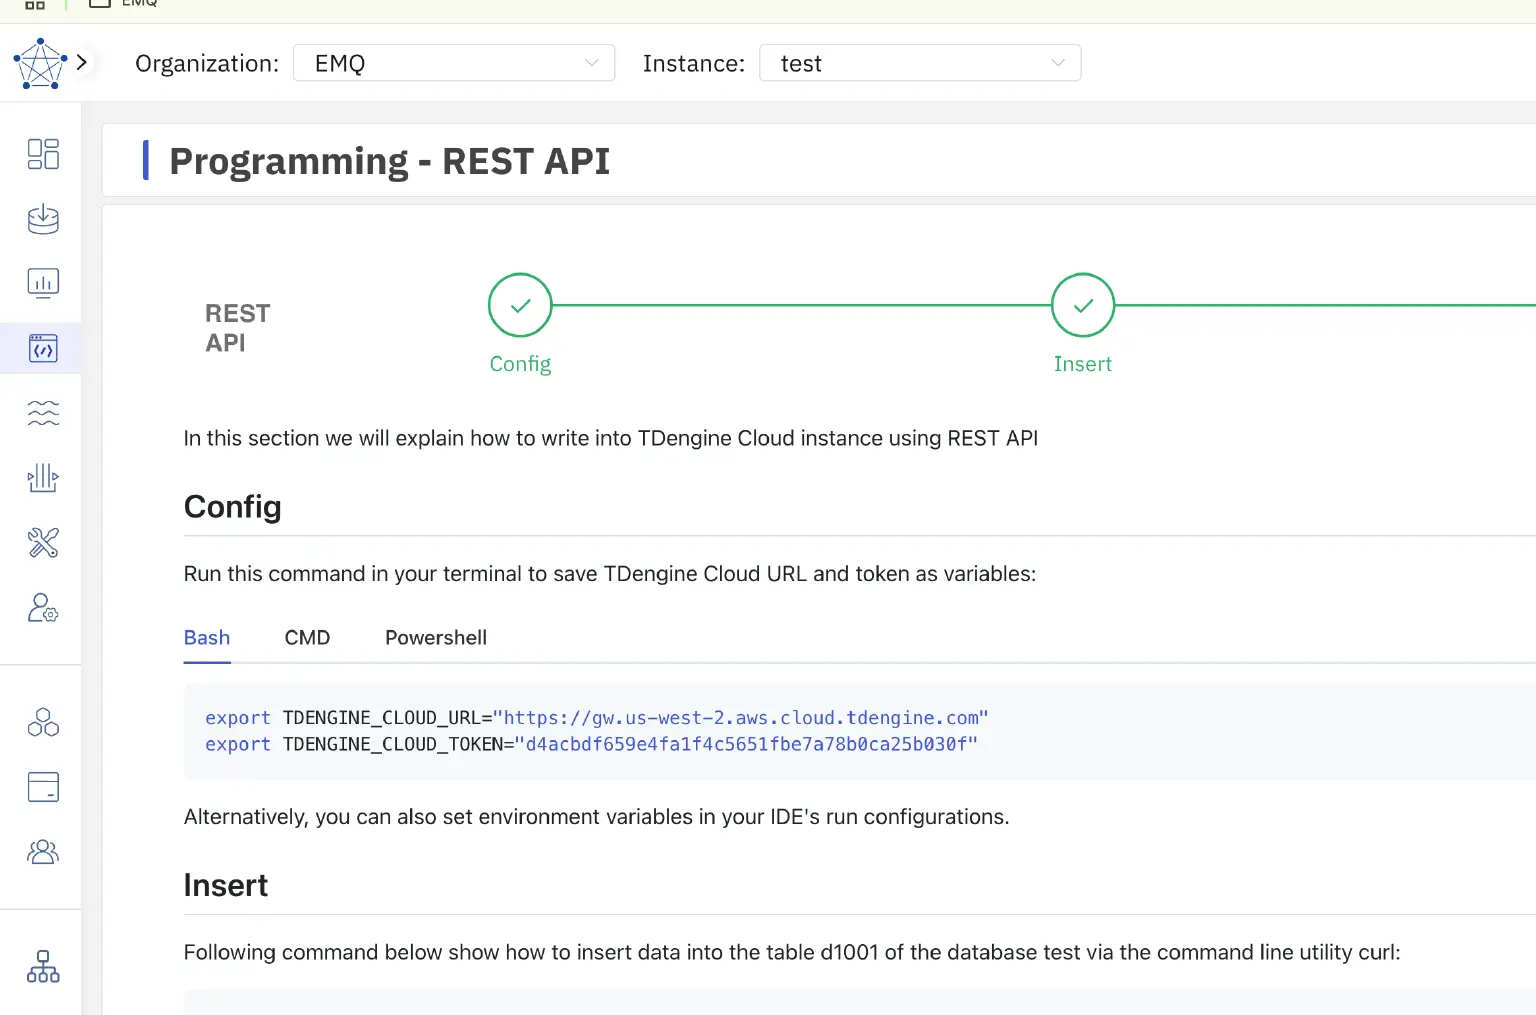Open the streams wave sidebar icon

[x=43, y=413]
